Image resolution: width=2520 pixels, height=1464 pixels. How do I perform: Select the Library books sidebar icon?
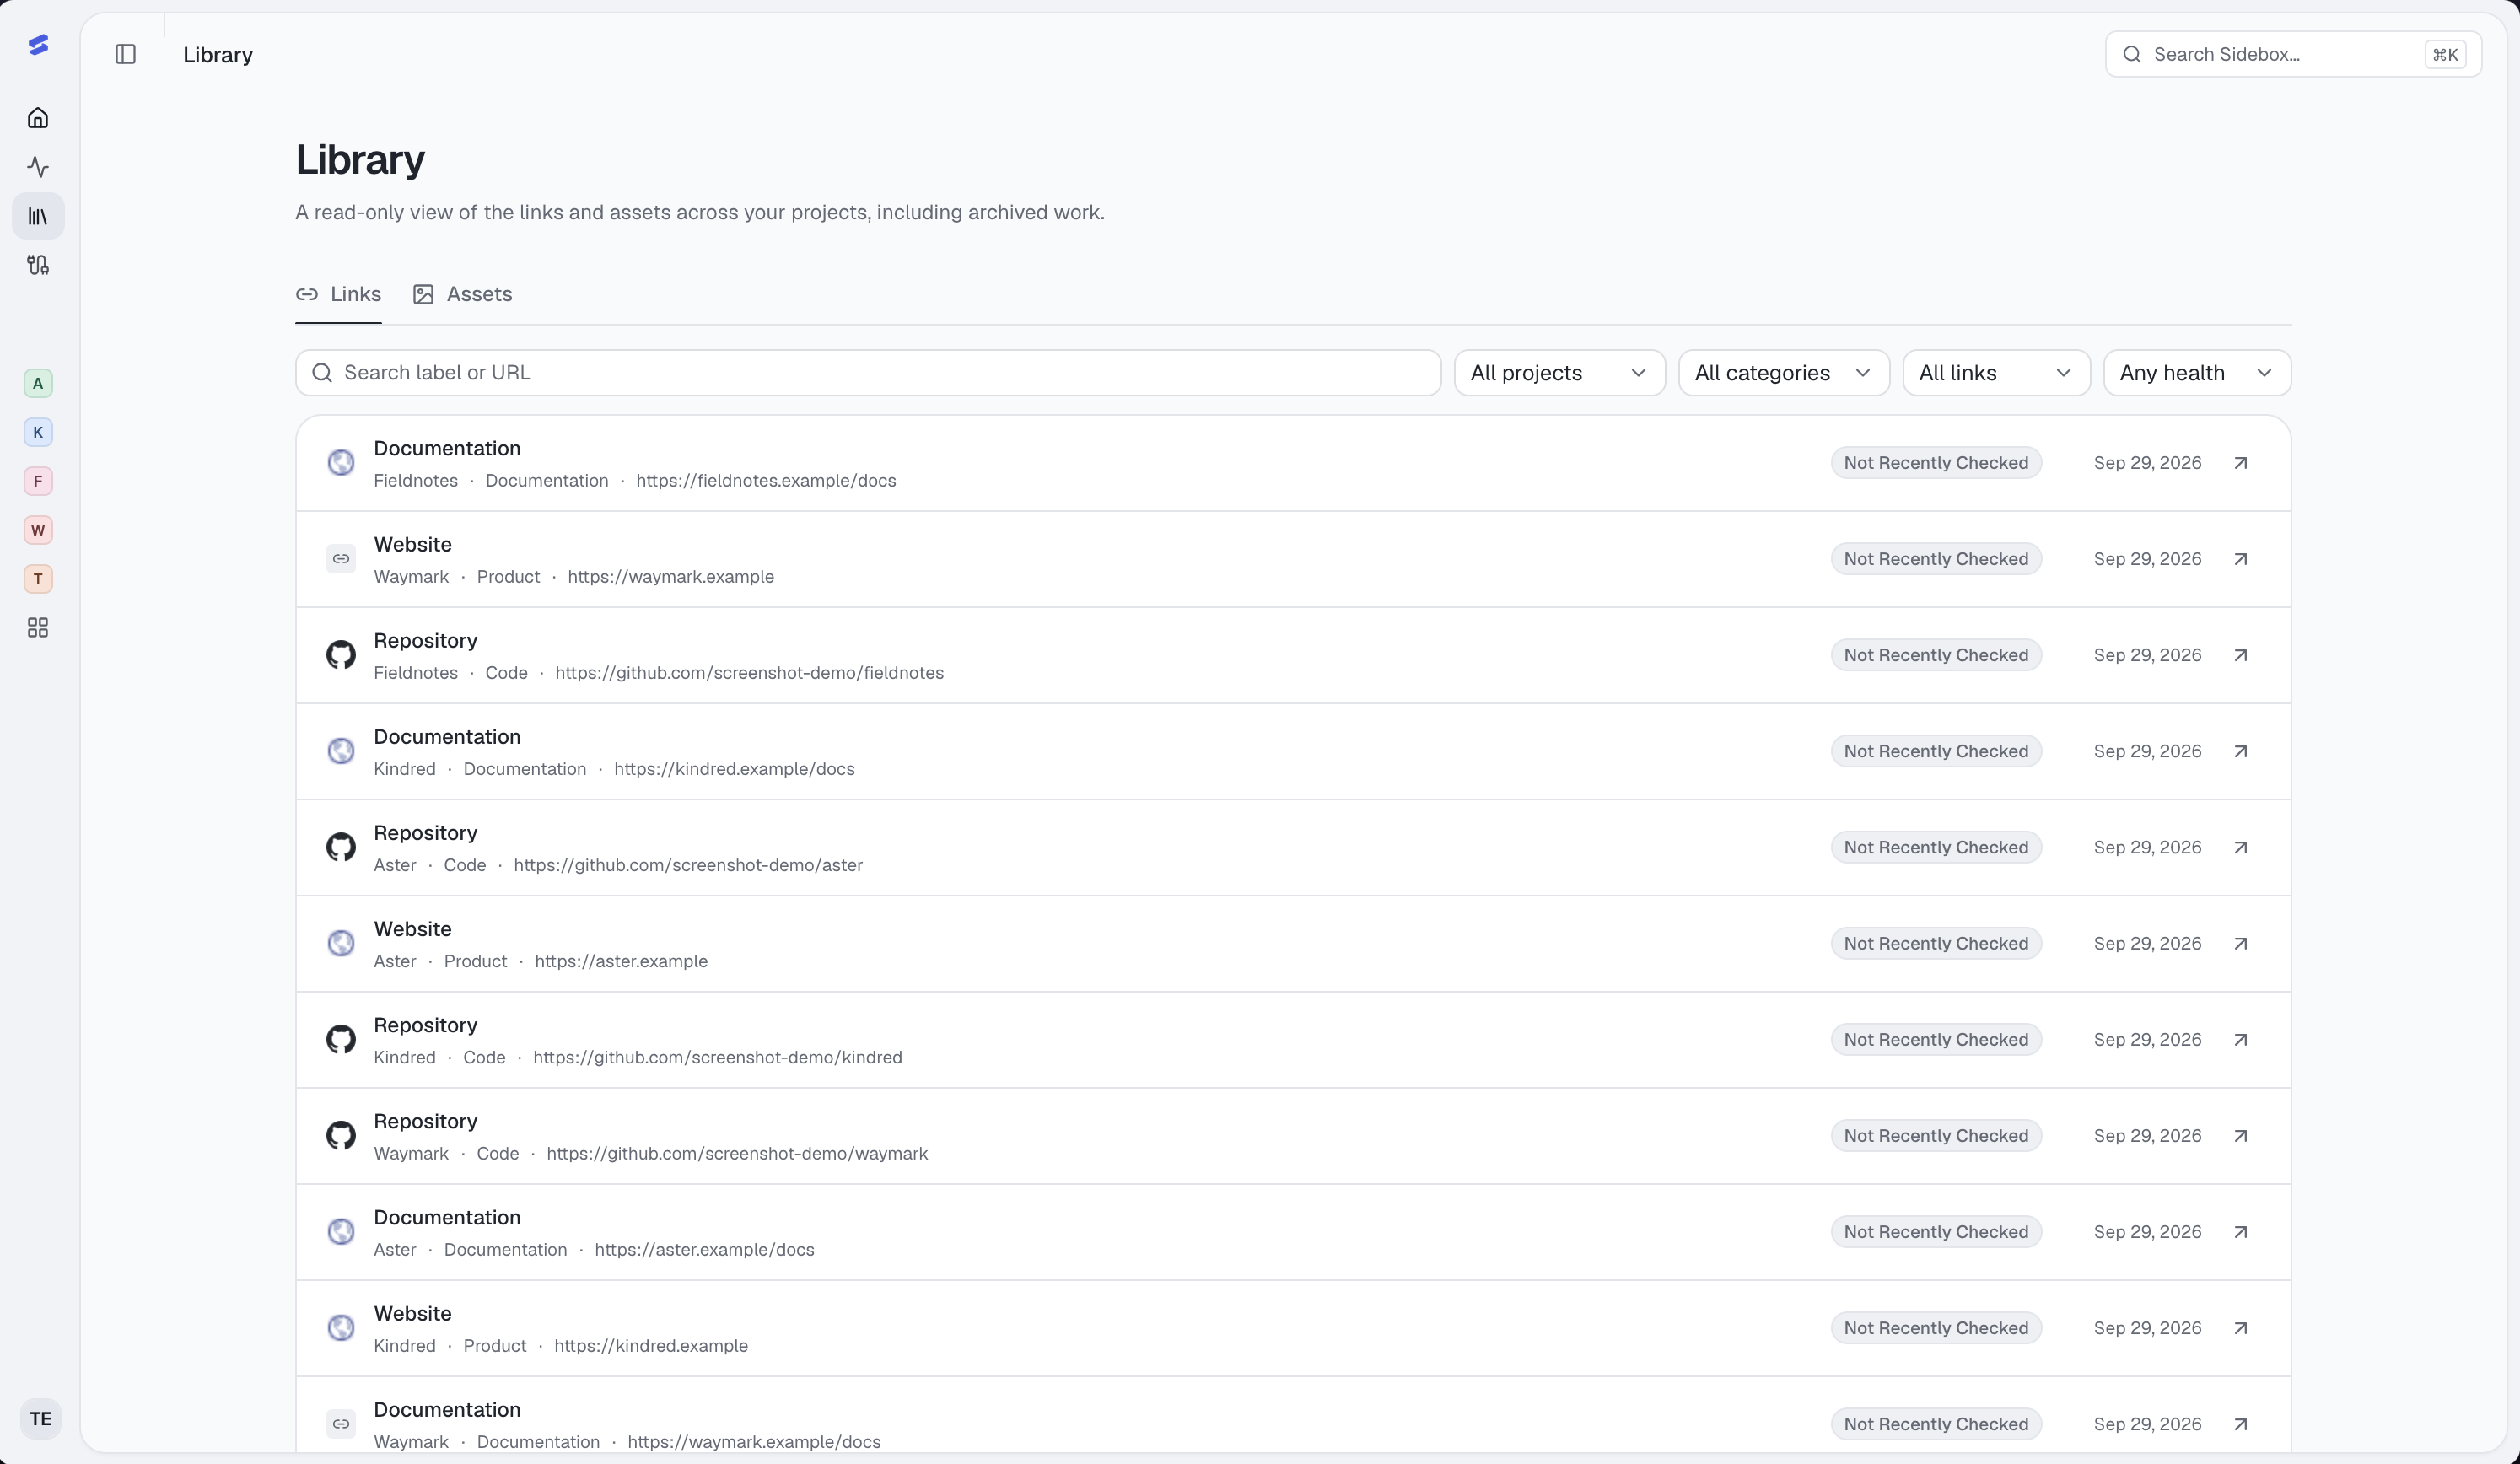coord(38,216)
